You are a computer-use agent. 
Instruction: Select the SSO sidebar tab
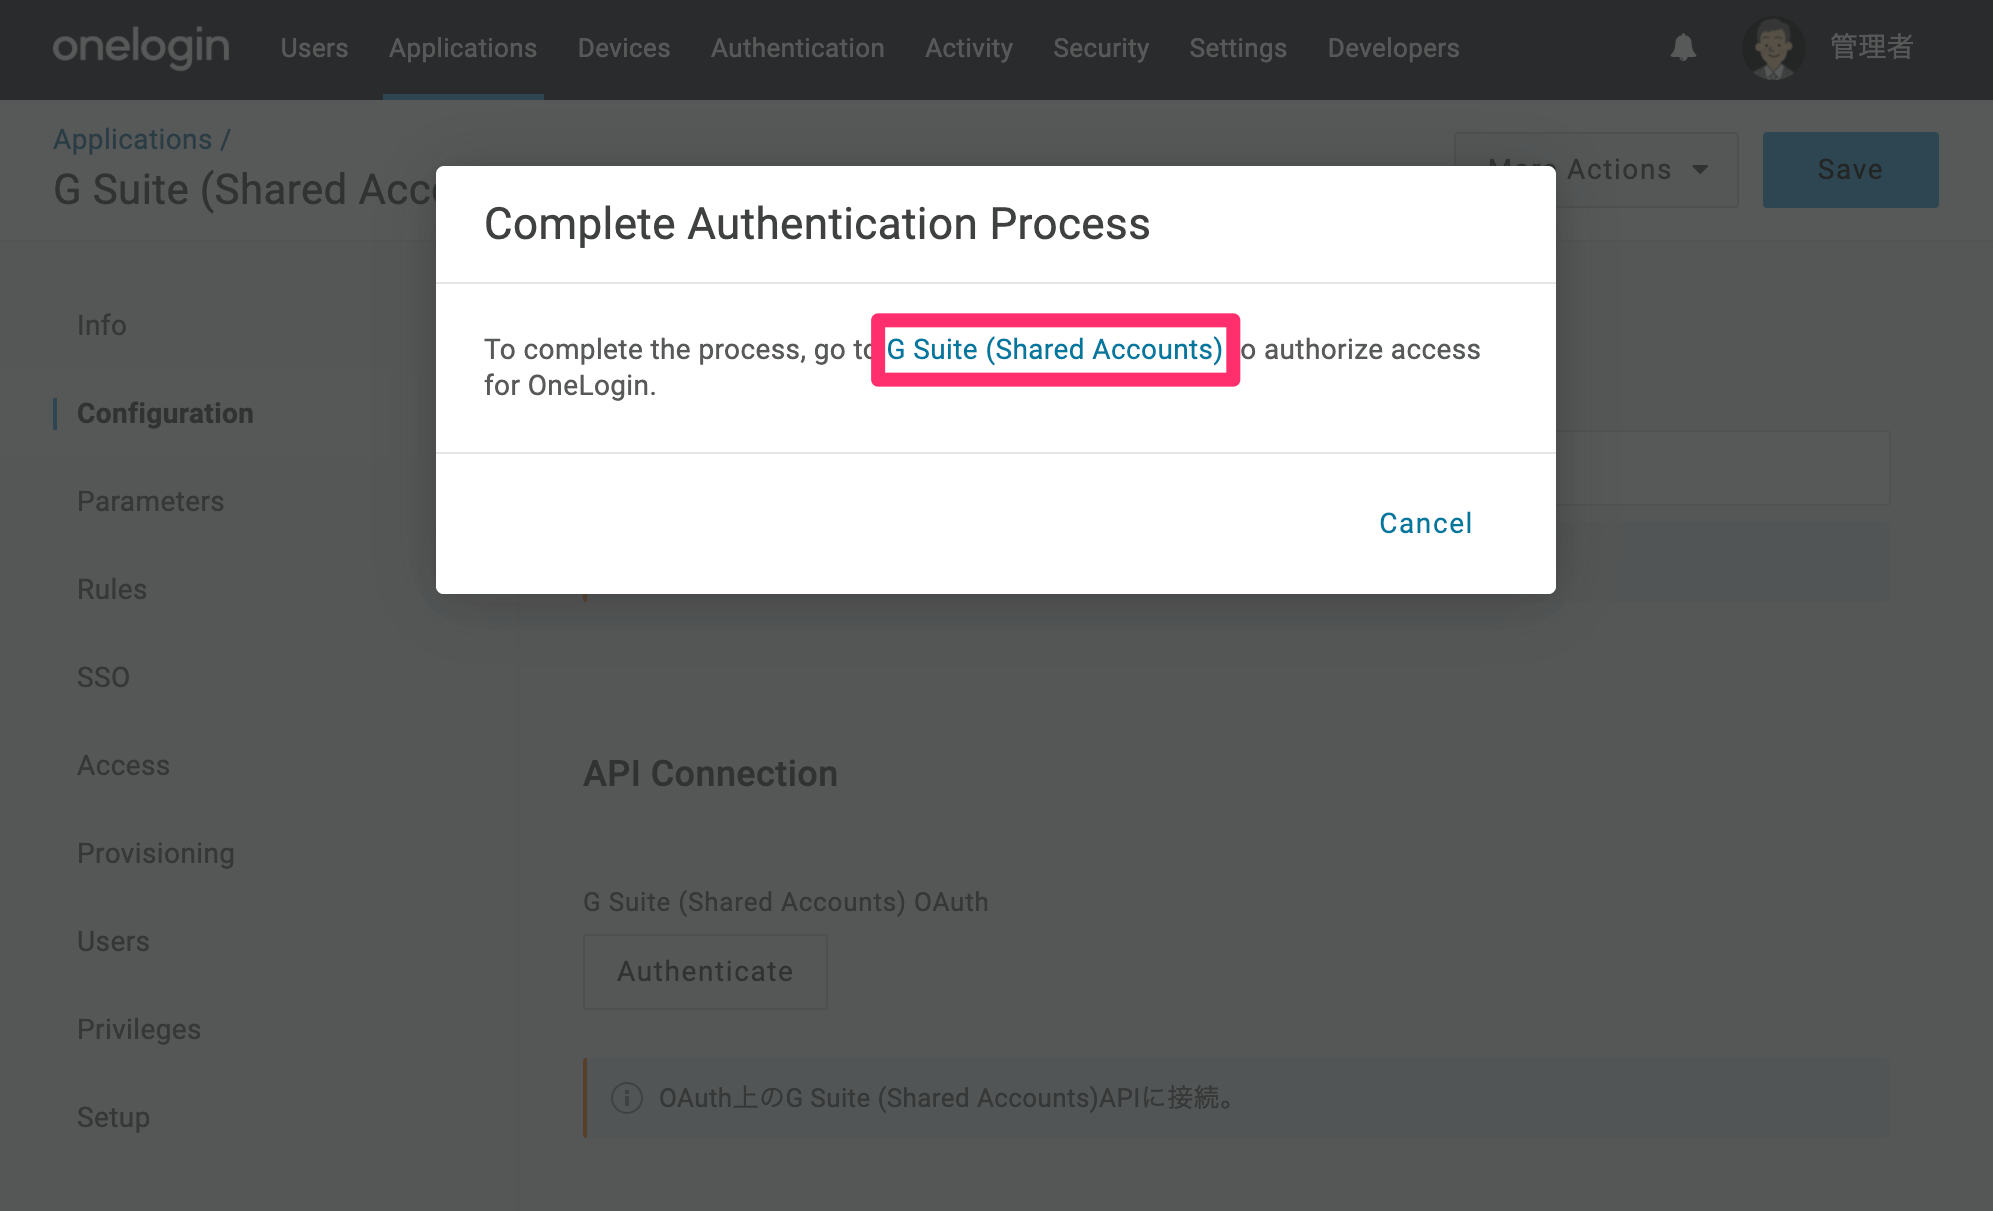click(103, 677)
